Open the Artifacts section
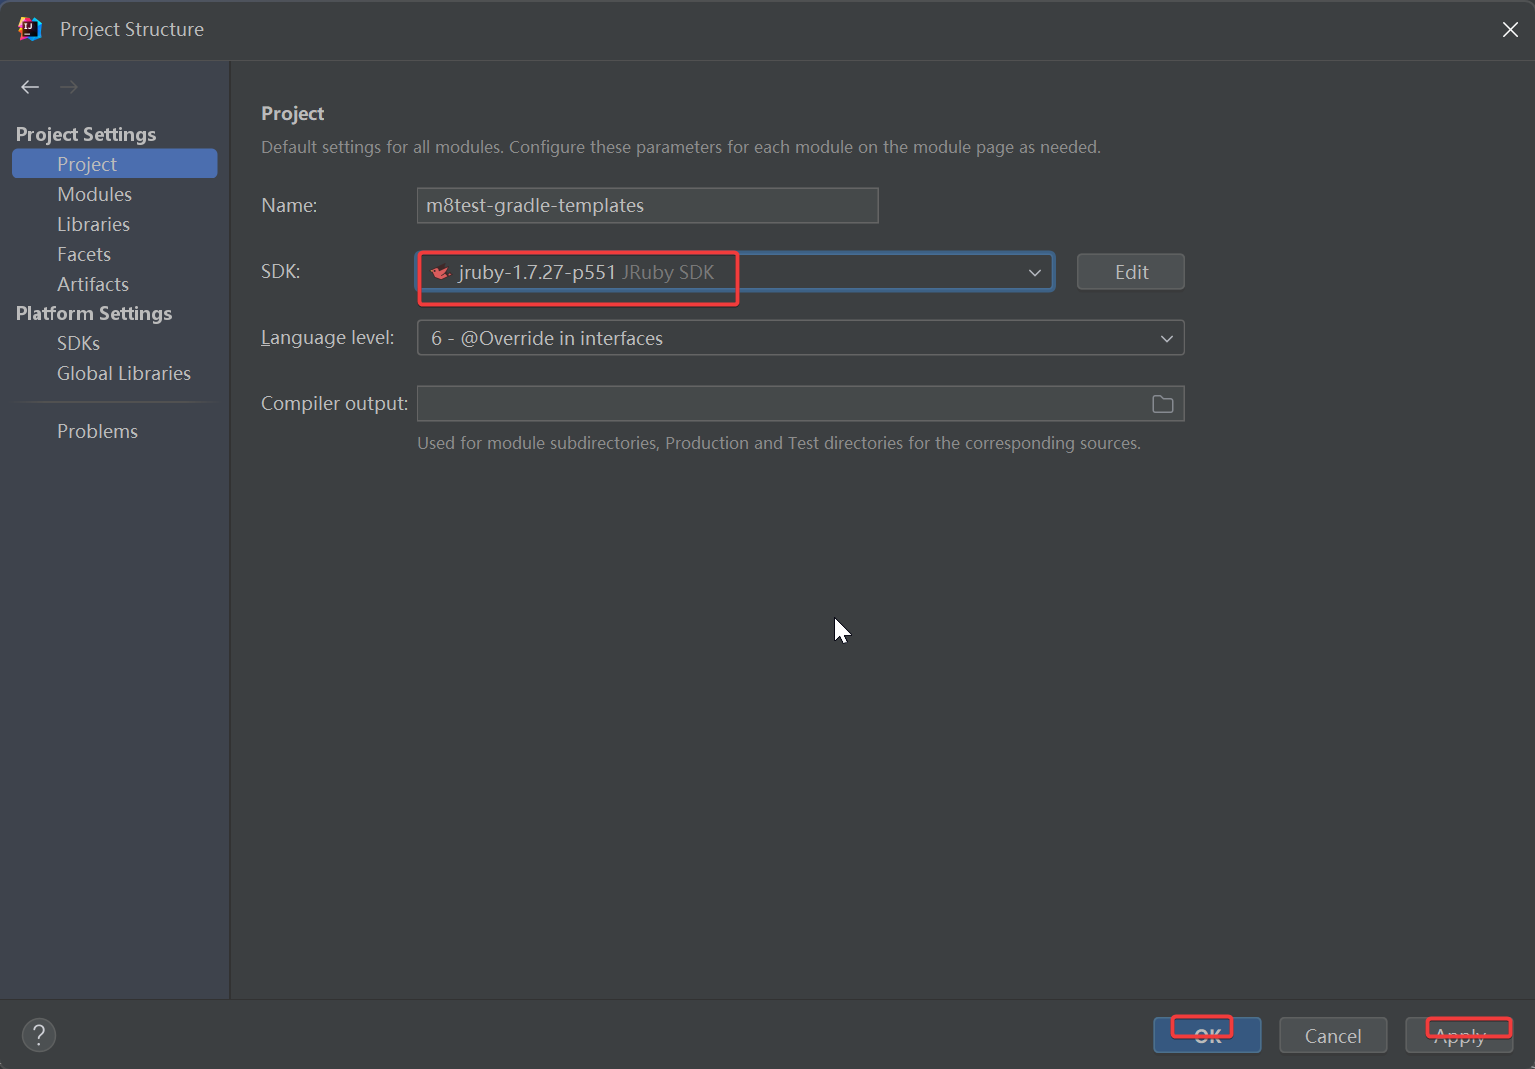Screen dimensions: 1535x1069 click(93, 284)
